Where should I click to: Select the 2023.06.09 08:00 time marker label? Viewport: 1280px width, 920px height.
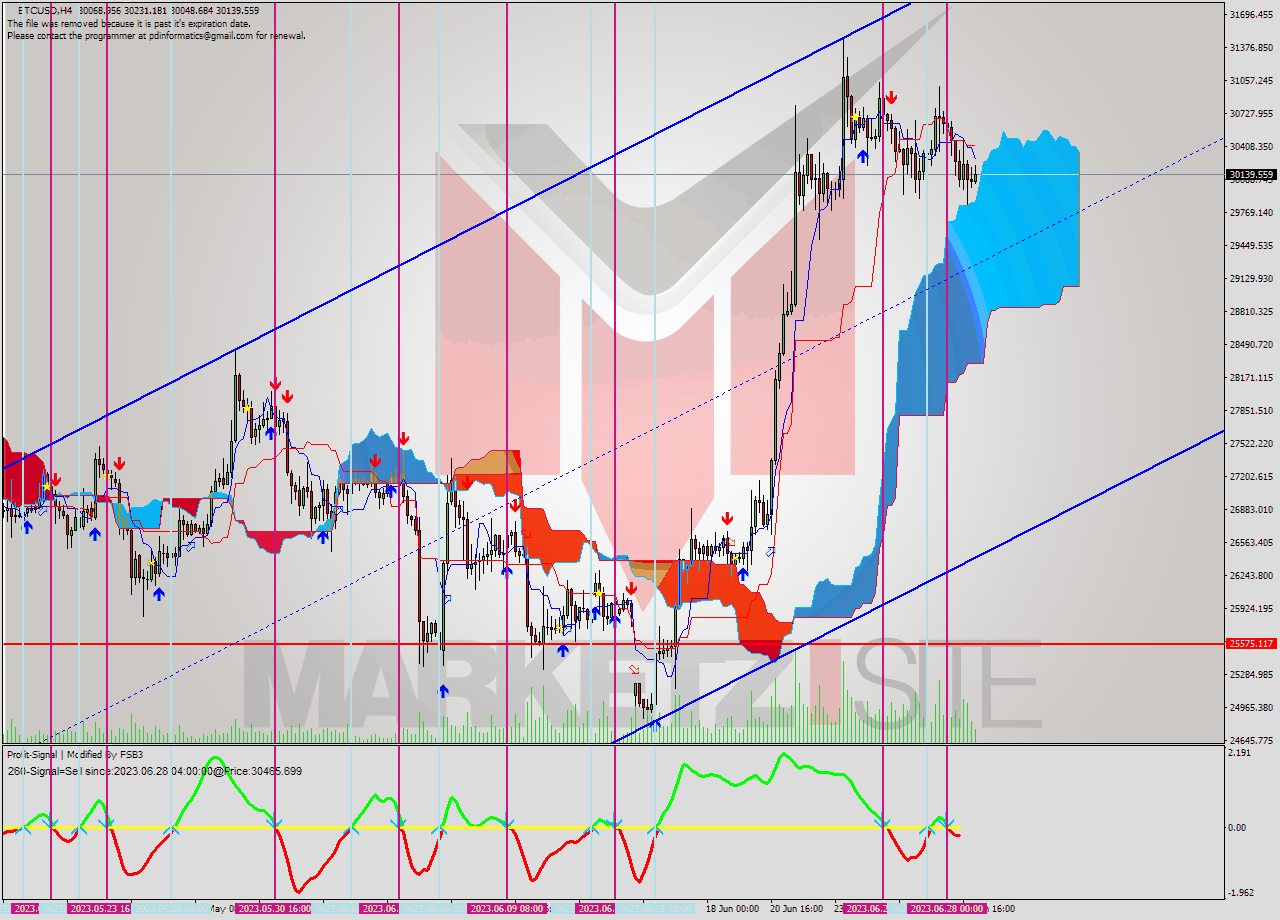click(x=507, y=909)
